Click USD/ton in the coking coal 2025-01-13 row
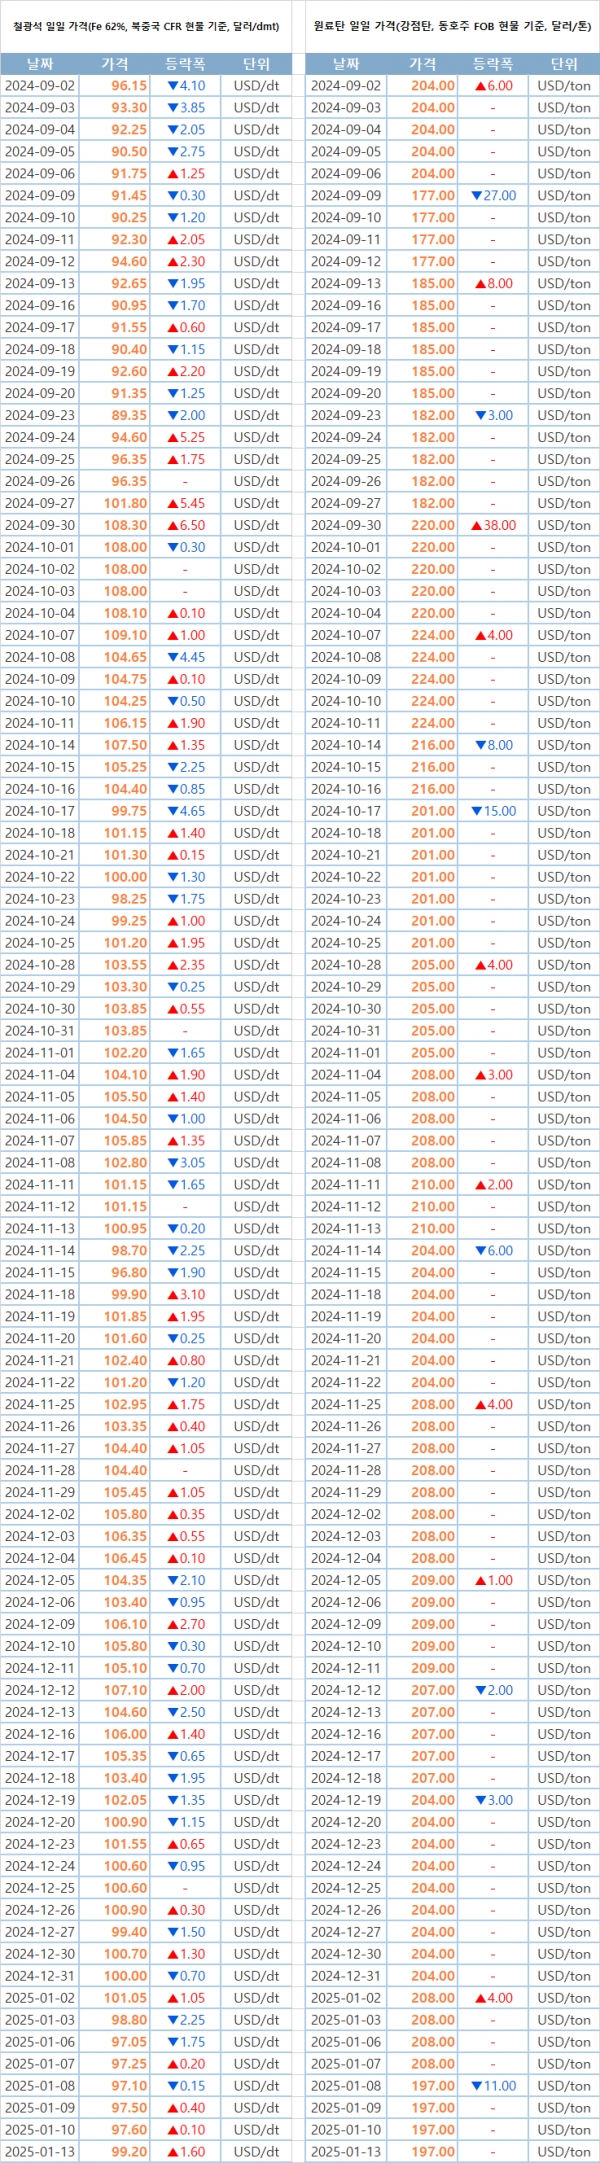This screenshot has width=600, height=2163. [564, 2152]
